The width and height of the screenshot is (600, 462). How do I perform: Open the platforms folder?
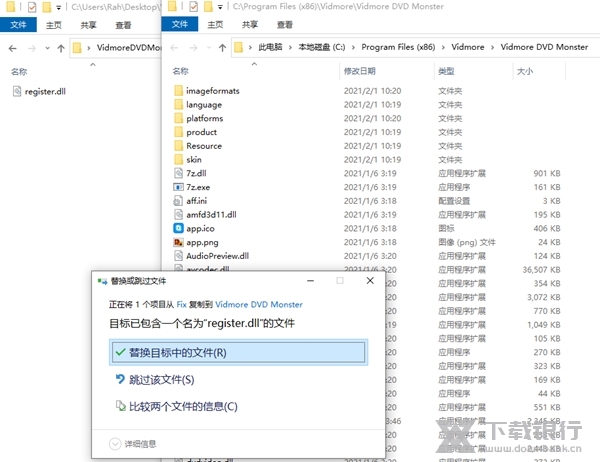pyautogui.click(x=204, y=118)
